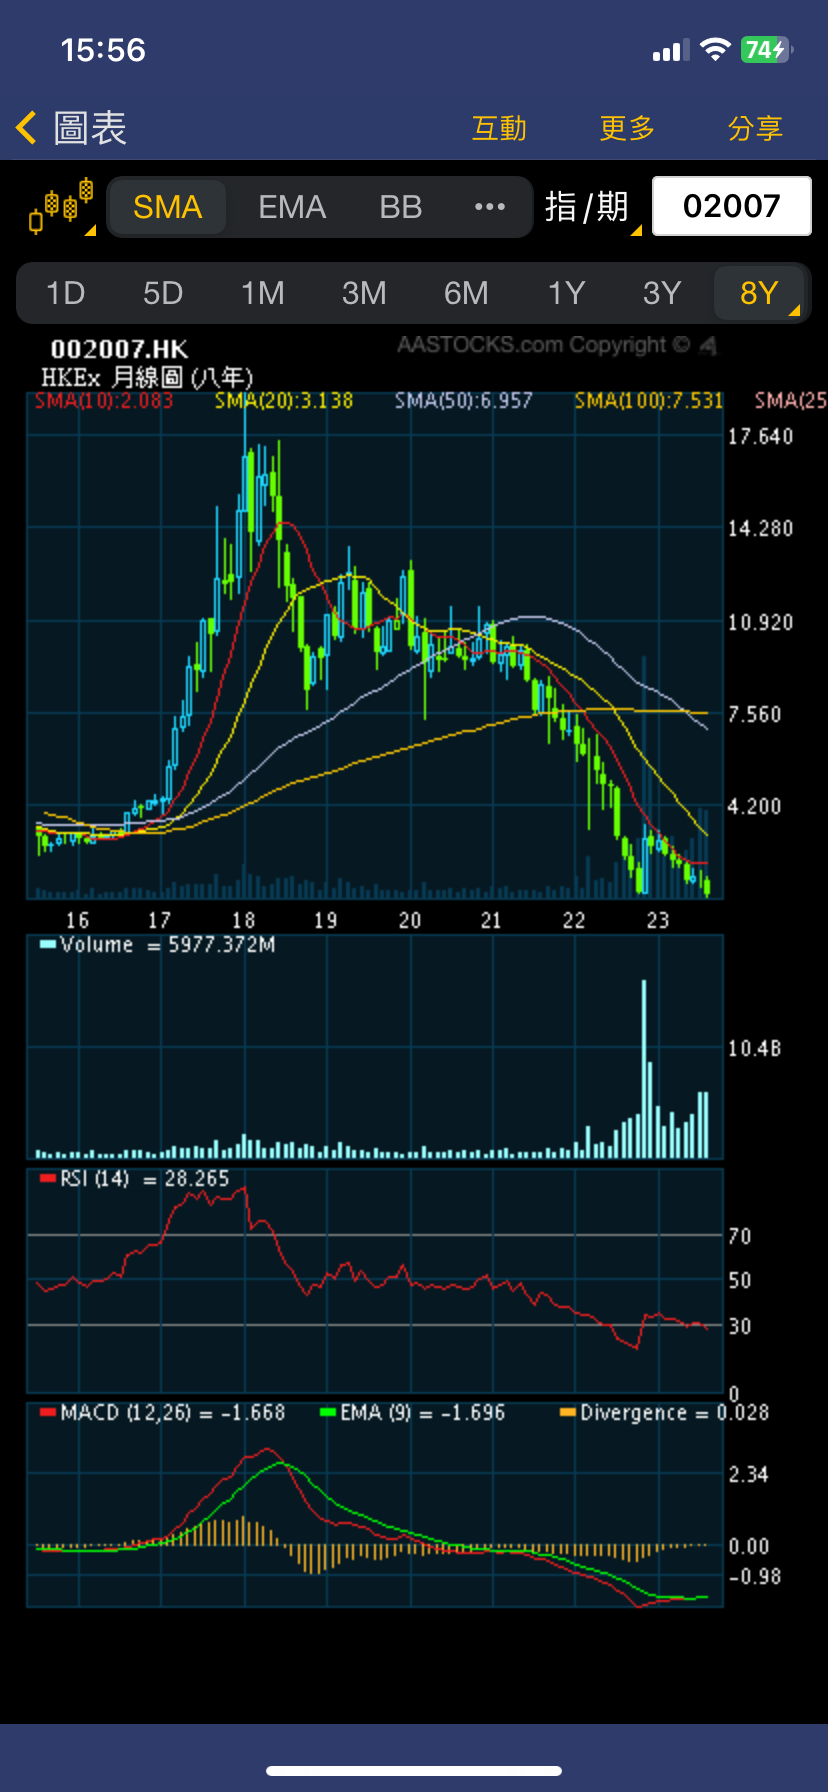This screenshot has width=828, height=1792.
Task: Expand the 指/期 index futures dropdown
Action: point(590,207)
